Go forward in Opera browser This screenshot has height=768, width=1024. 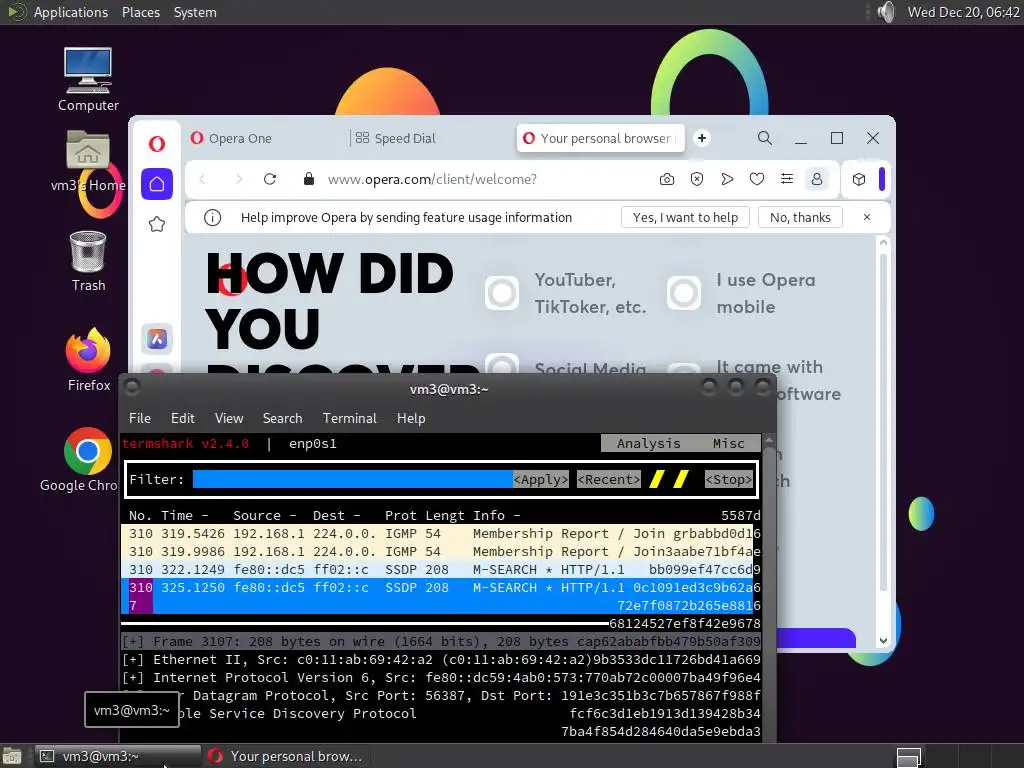coord(238,179)
